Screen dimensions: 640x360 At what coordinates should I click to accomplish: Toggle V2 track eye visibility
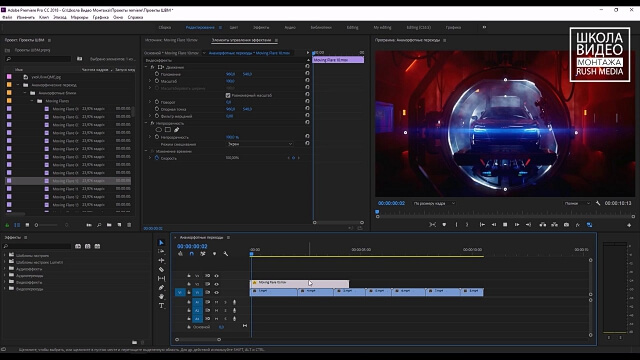[x=216, y=284]
